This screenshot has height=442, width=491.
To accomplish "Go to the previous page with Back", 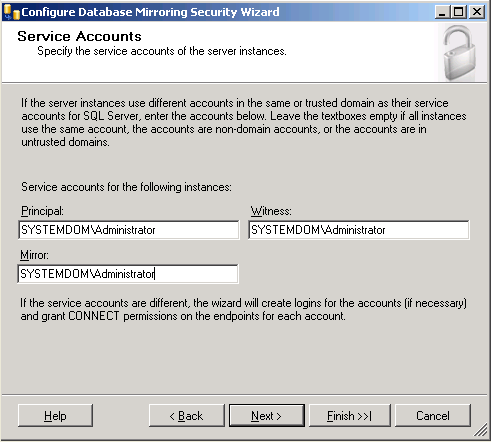I will click(x=187, y=416).
